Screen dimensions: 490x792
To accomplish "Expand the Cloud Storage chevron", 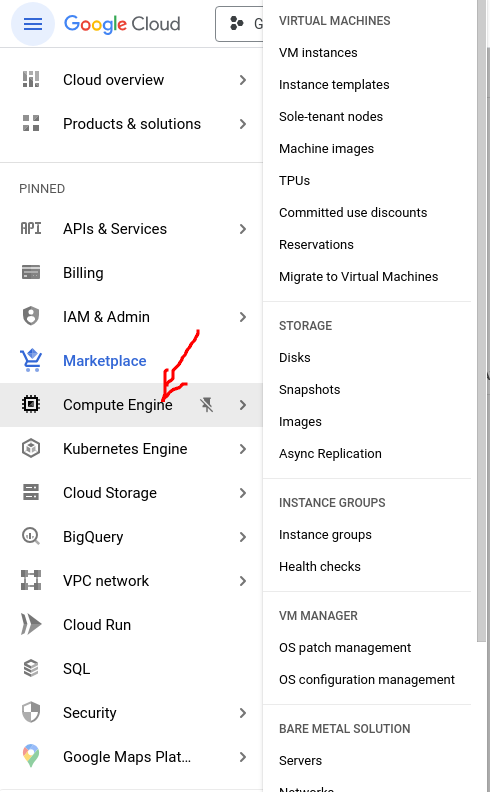I will point(243,492).
